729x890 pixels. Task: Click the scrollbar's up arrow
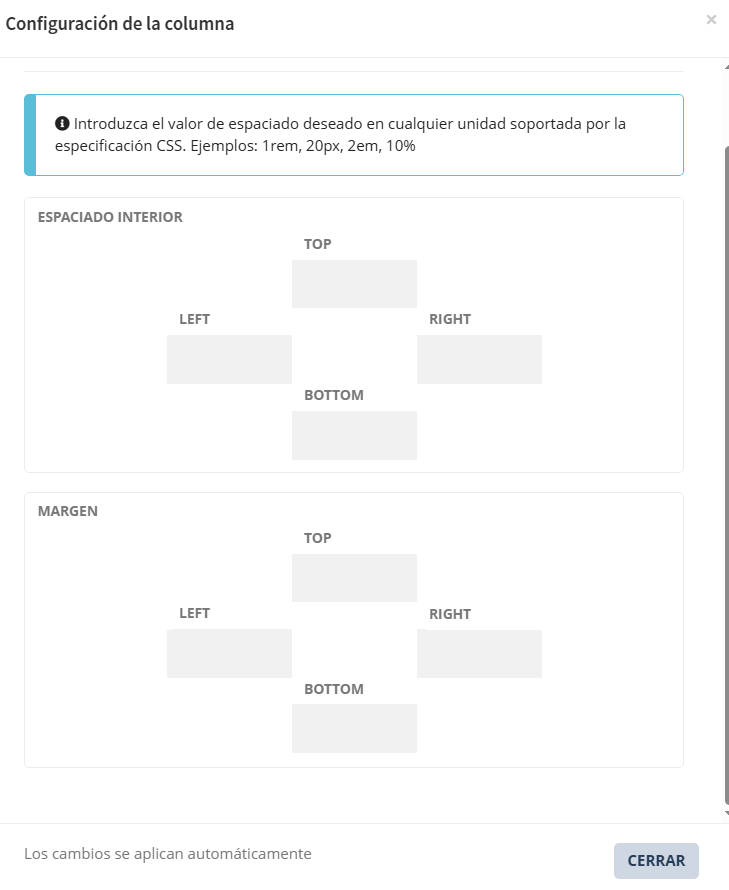[726, 66]
